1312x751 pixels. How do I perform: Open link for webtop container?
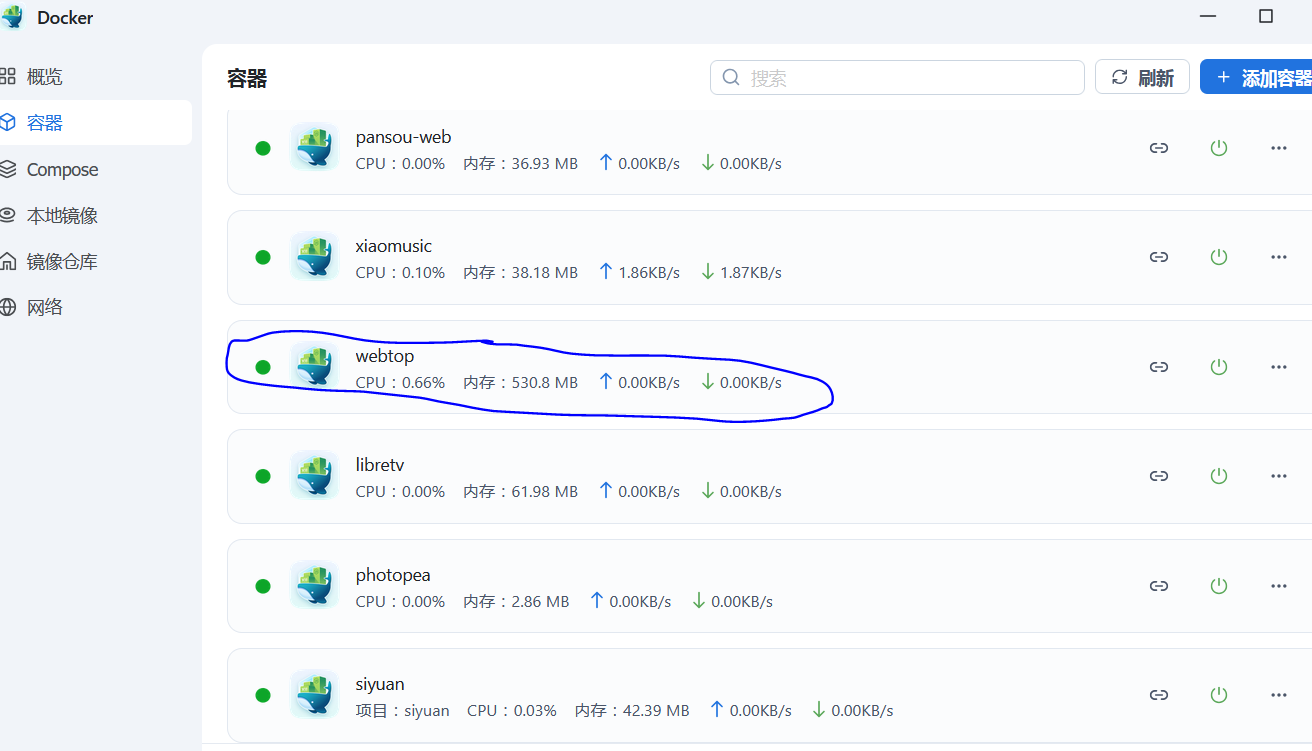click(1159, 367)
